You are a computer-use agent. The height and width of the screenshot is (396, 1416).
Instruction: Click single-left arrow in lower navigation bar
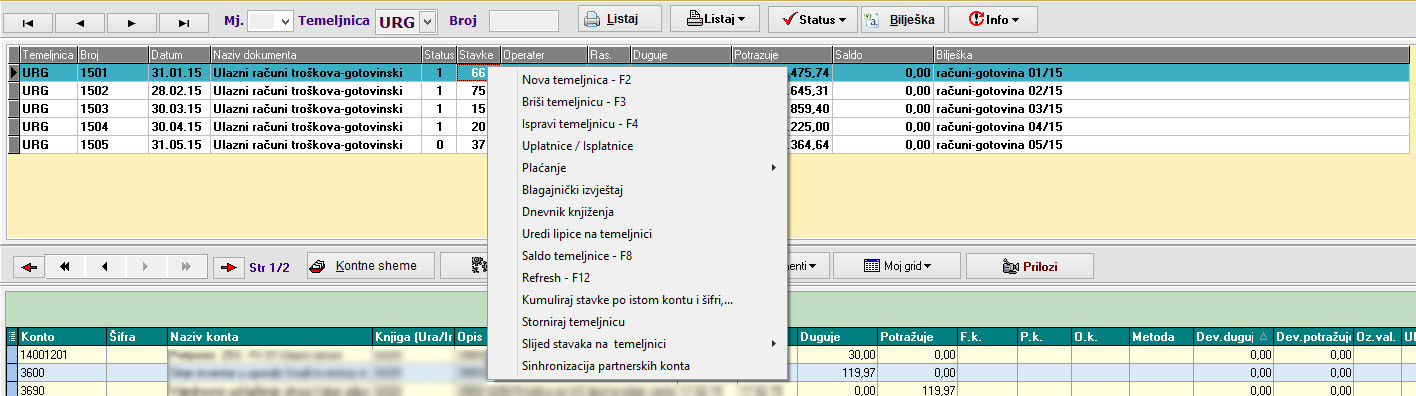coord(105,267)
